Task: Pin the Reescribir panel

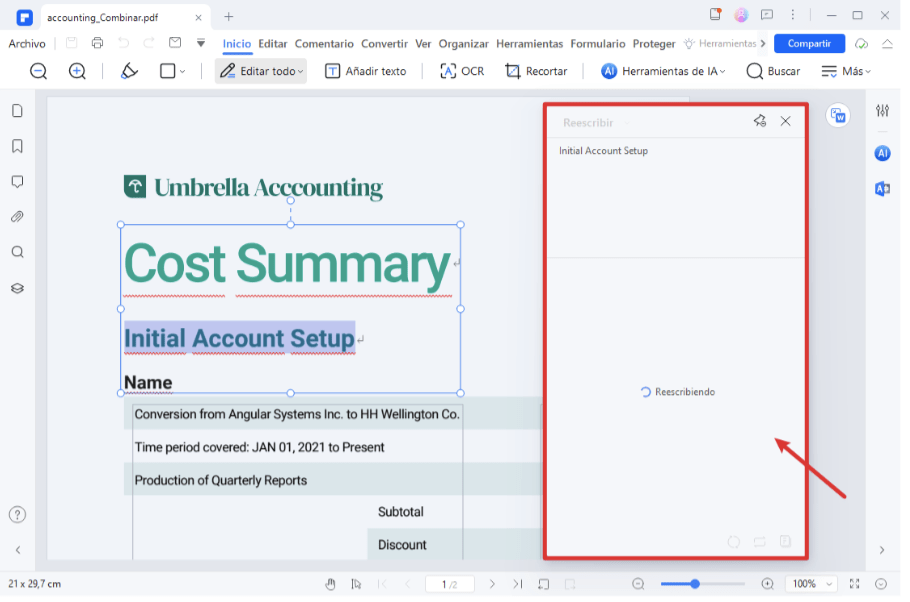Action: 759,121
